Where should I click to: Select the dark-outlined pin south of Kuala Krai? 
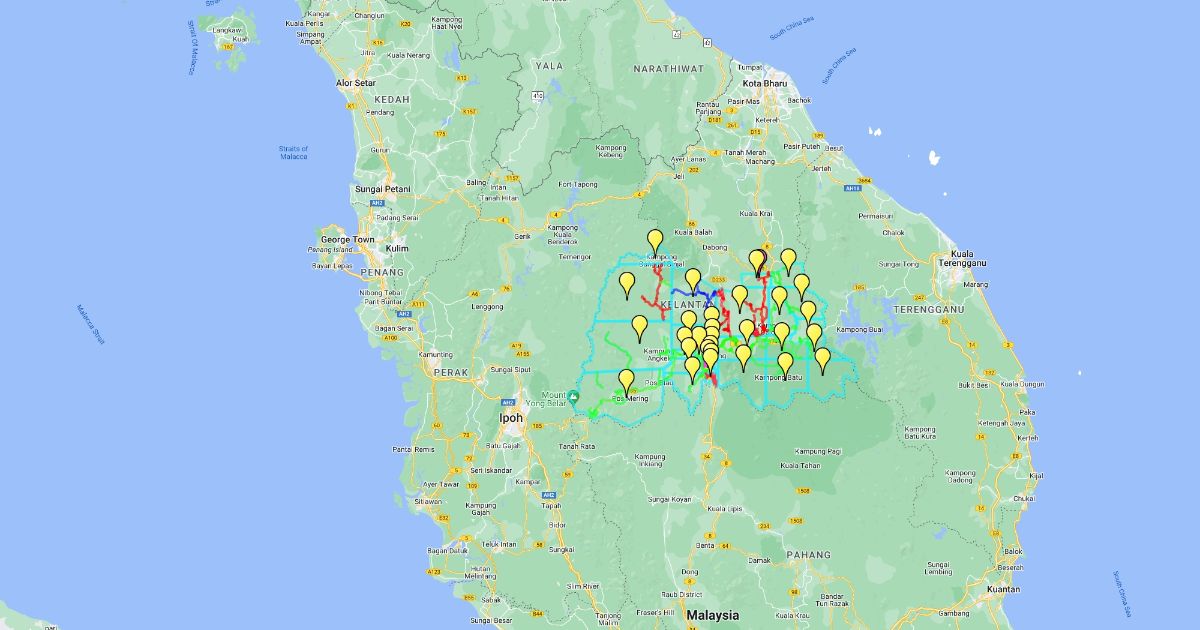(x=757, y=262)
